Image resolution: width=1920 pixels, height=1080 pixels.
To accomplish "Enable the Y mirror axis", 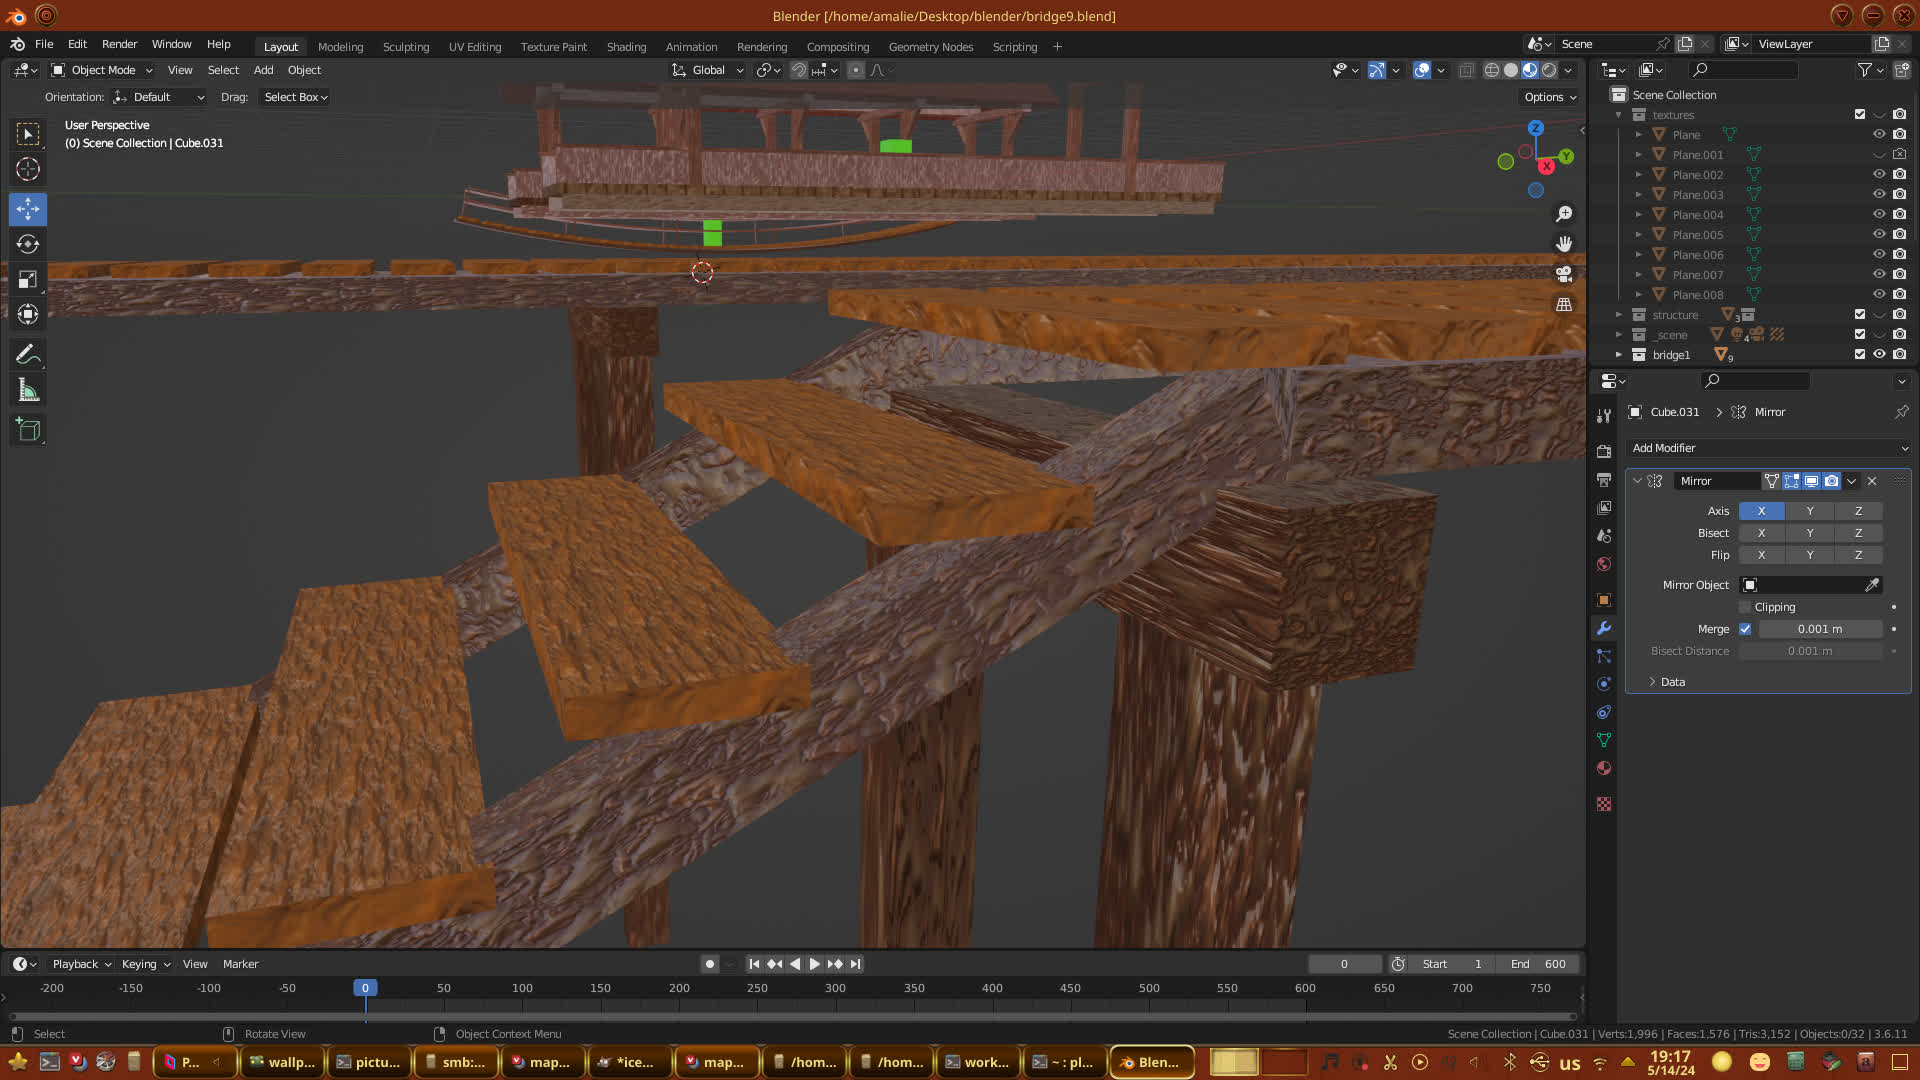I will click(1809, 511).
